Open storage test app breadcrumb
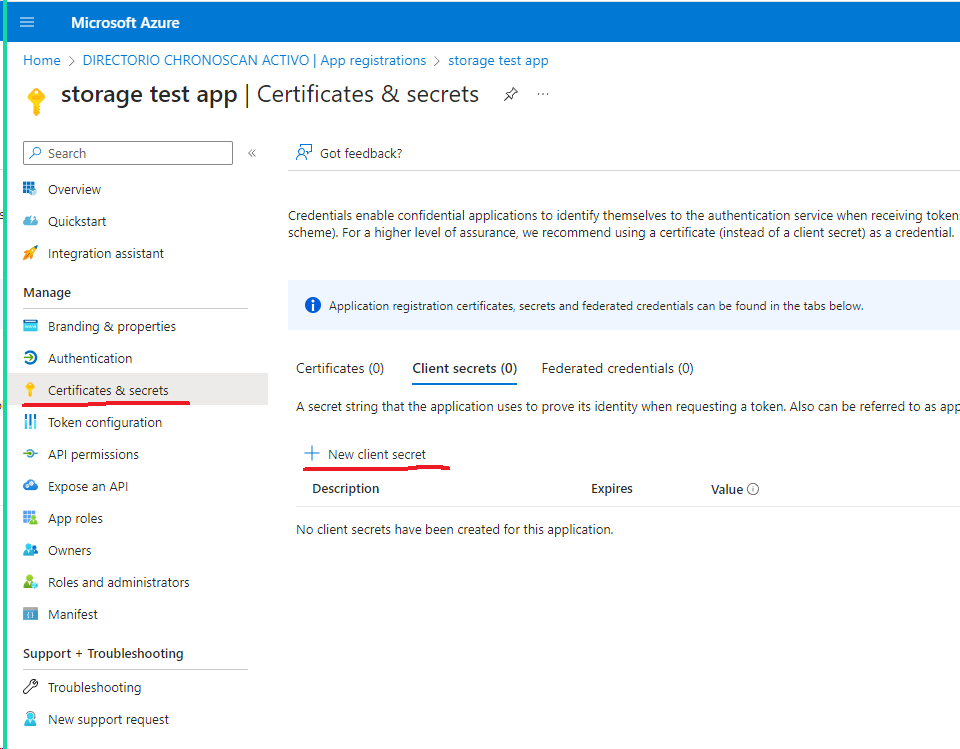960x749 pixels. point(498,60)
